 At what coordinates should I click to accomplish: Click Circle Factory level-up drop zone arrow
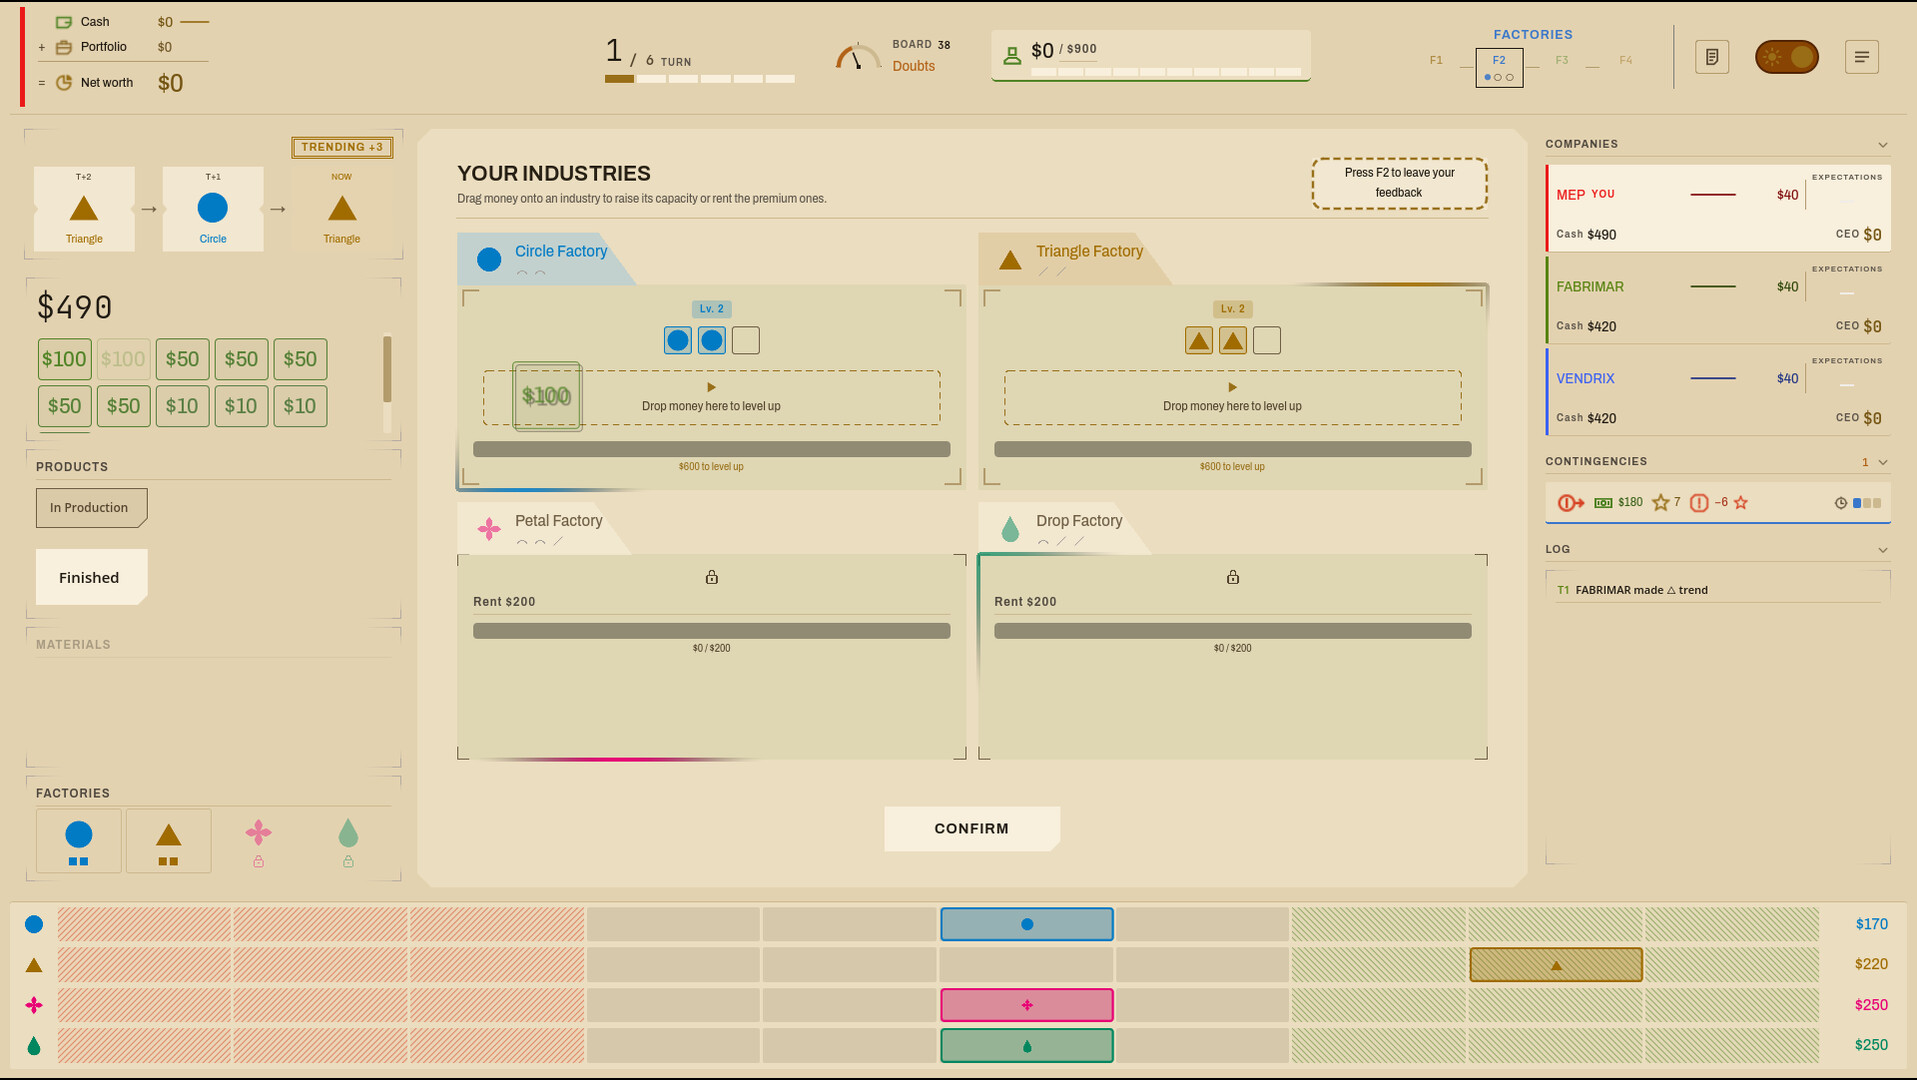point(711,387)
